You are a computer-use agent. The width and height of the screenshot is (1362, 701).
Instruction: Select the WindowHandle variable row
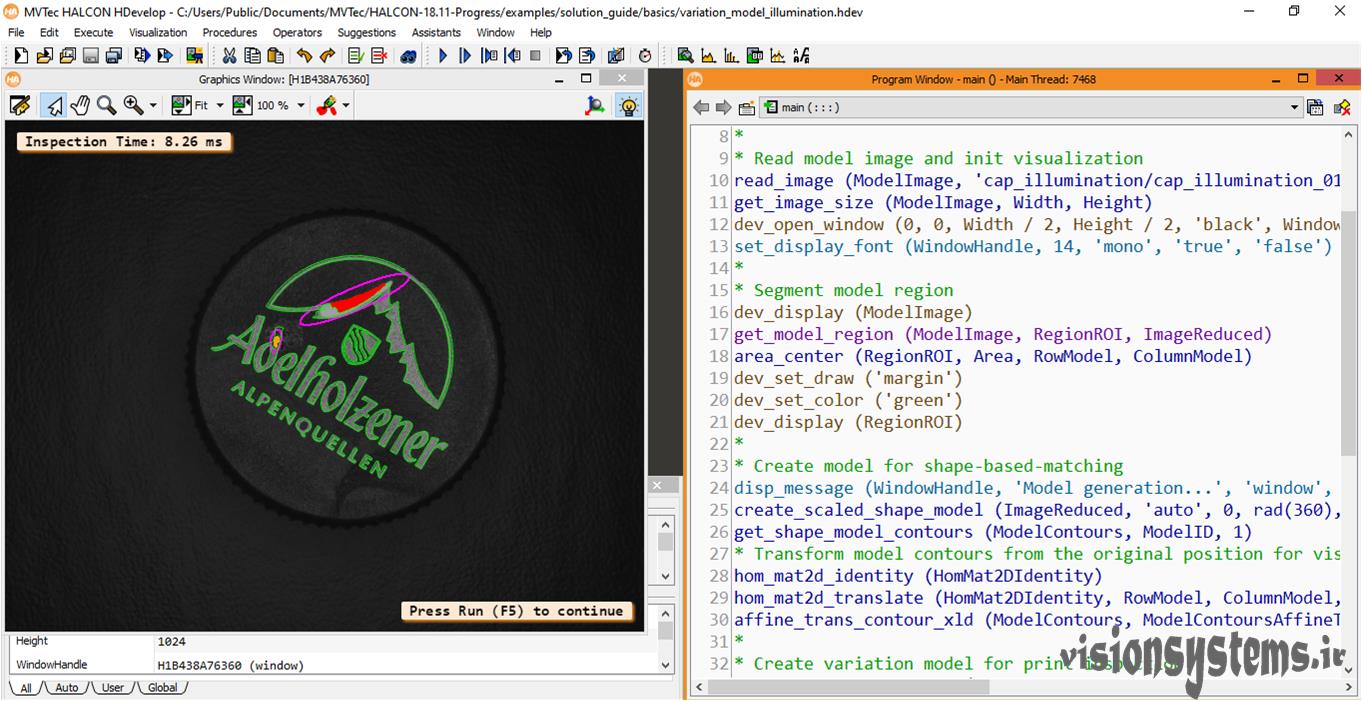(x=334, y=664)
